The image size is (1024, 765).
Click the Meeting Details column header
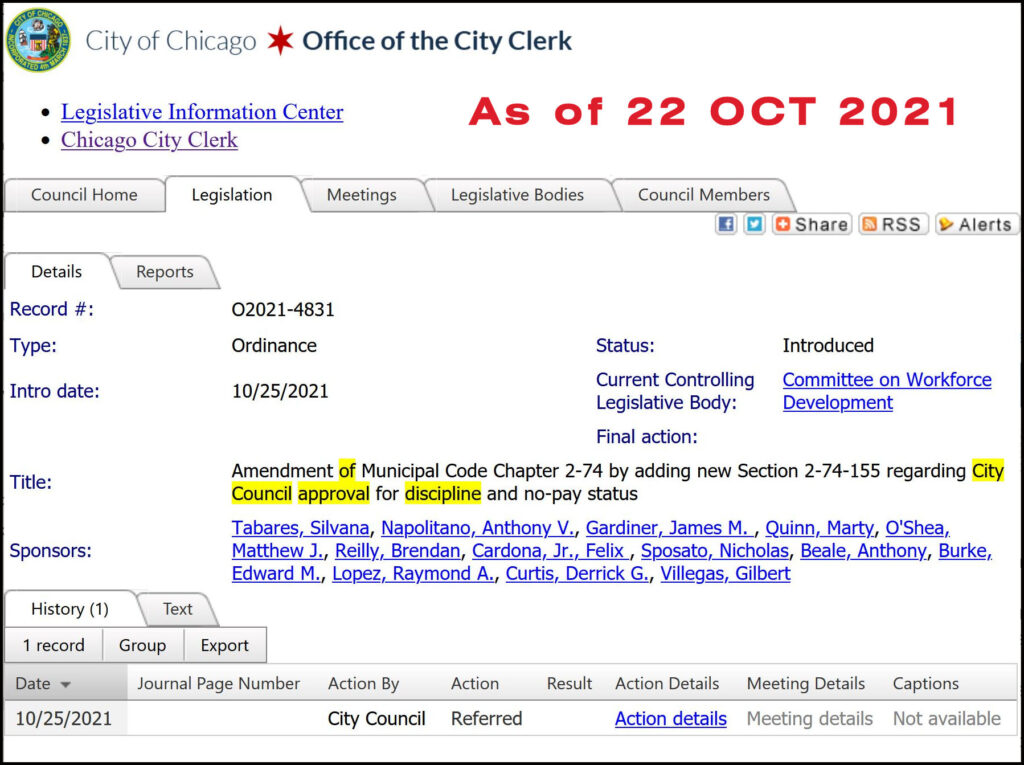coord(806,684)
